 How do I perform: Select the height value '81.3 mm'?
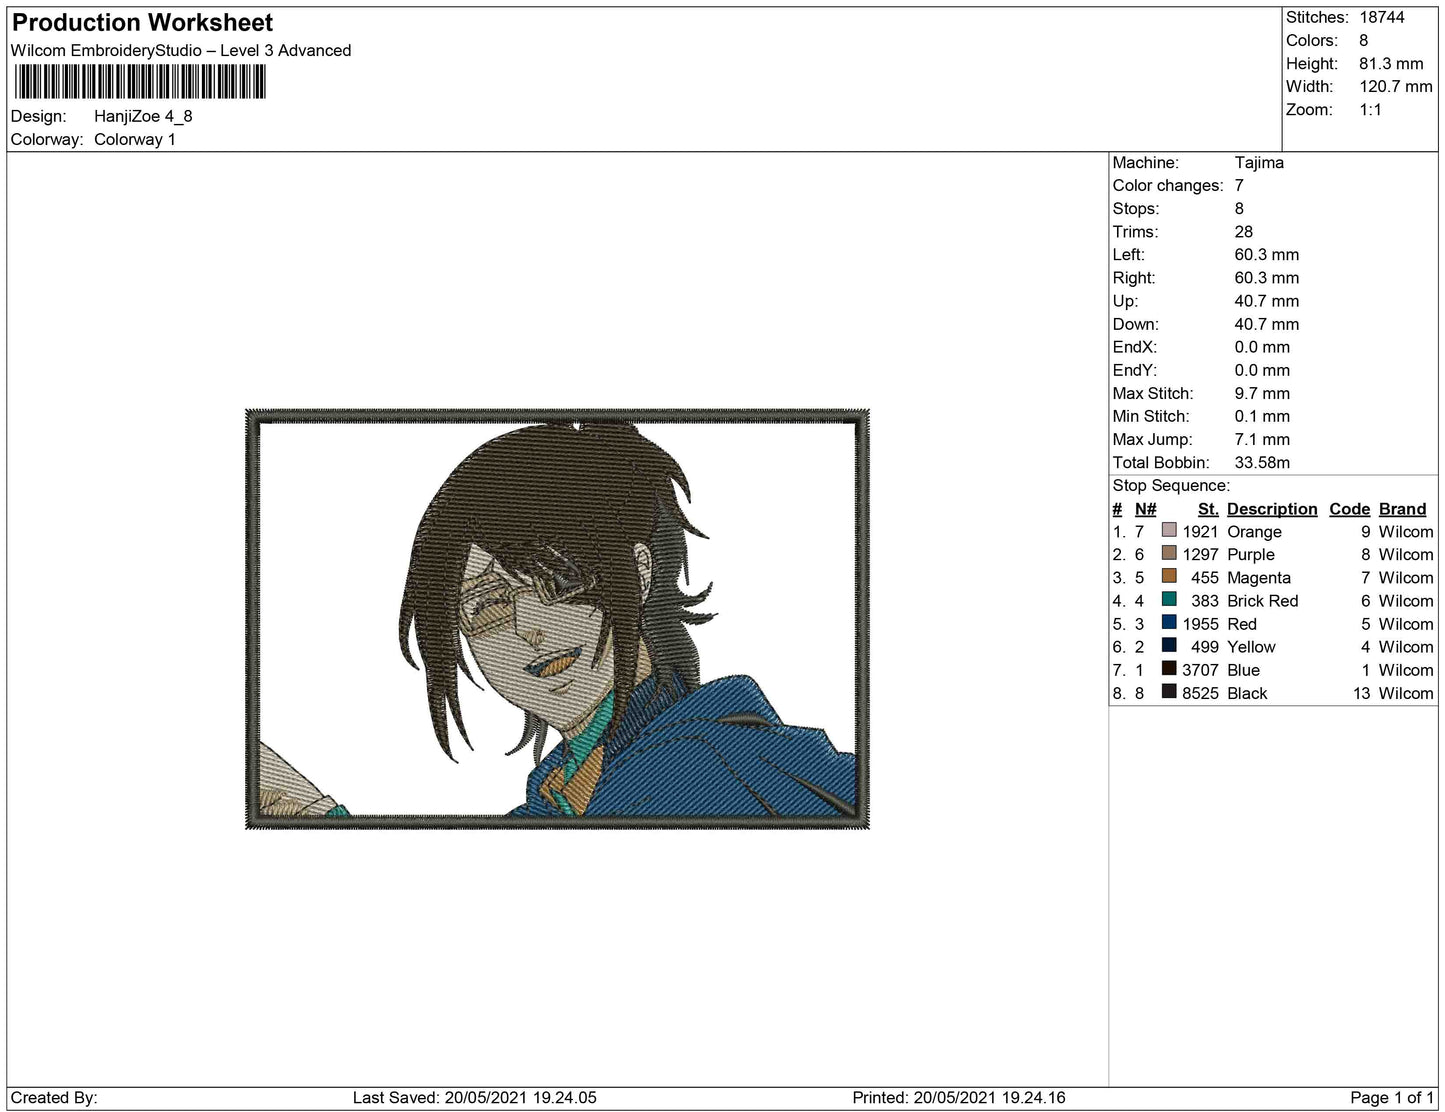click(1391, 63)
